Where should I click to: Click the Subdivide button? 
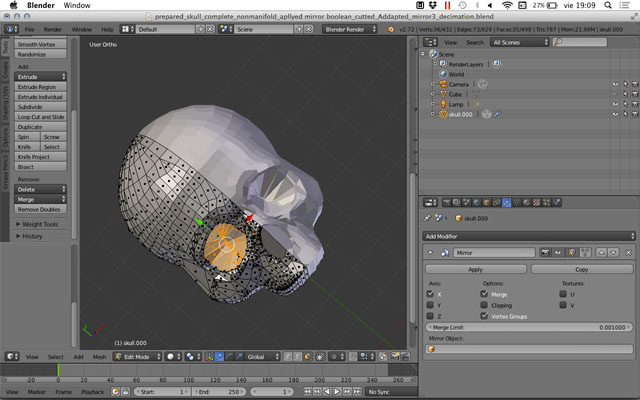click(x=40, y=107)
